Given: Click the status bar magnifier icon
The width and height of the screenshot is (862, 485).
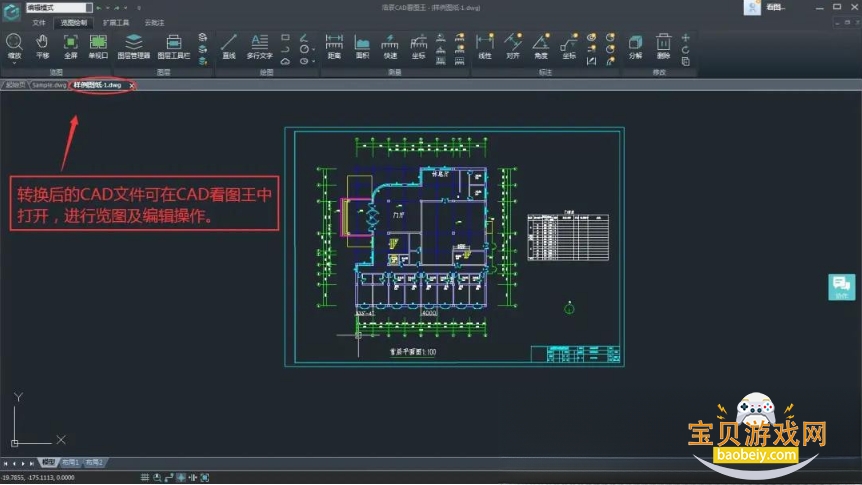Looking at the screenshot, I should (x=157, y=477).
